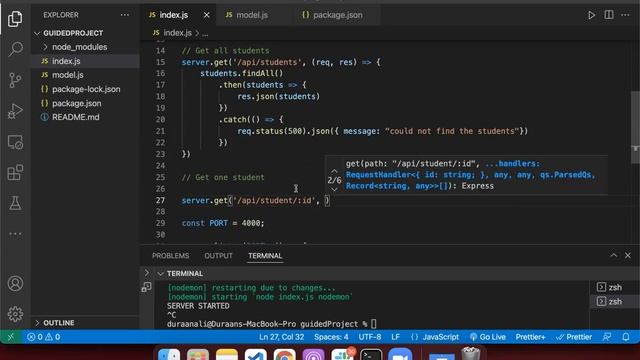The image size is (640, 360).
Task: Switch to the model.js tab
Action: 252,15
